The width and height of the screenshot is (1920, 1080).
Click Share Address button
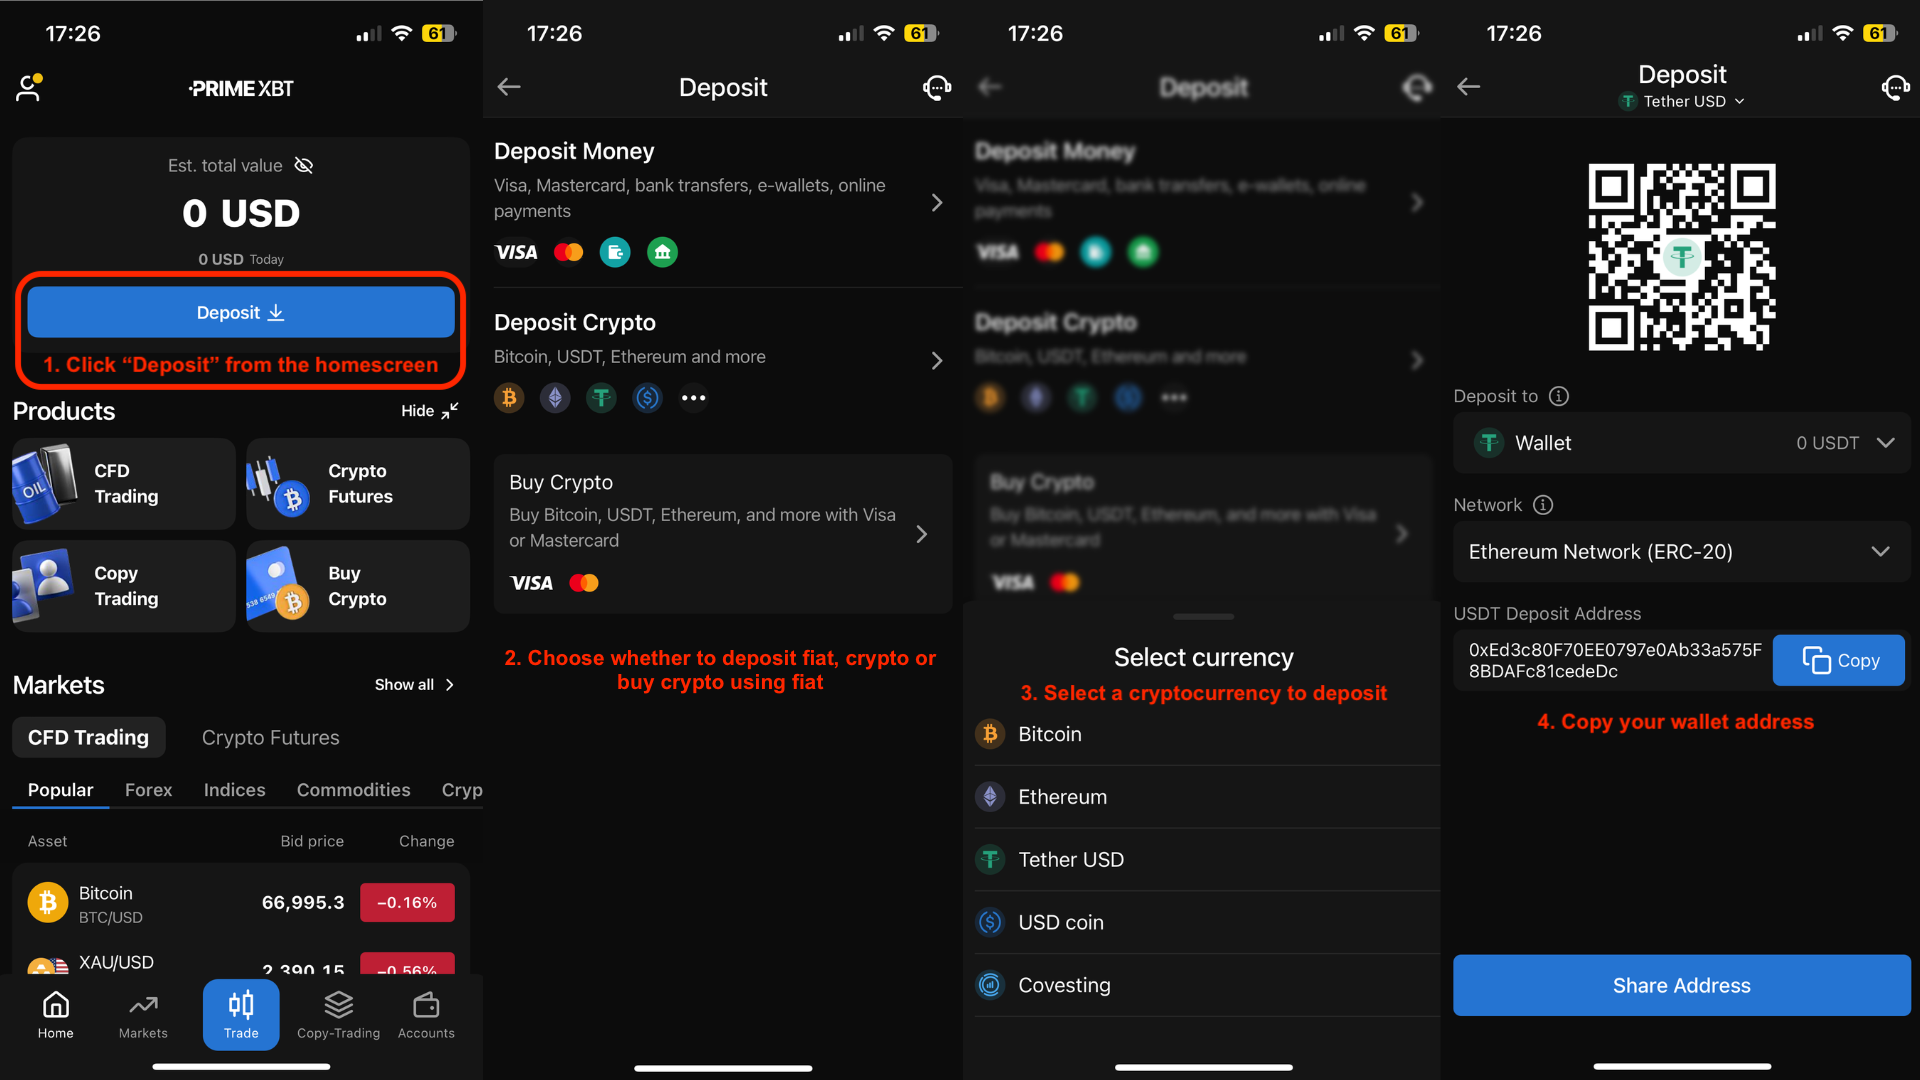[x=1680, y=985]
